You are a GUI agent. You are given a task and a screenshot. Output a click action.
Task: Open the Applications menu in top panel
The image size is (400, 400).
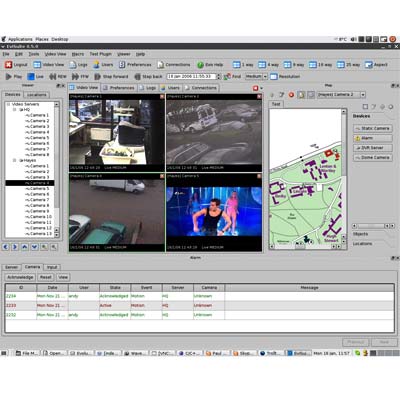pos(20,39)
